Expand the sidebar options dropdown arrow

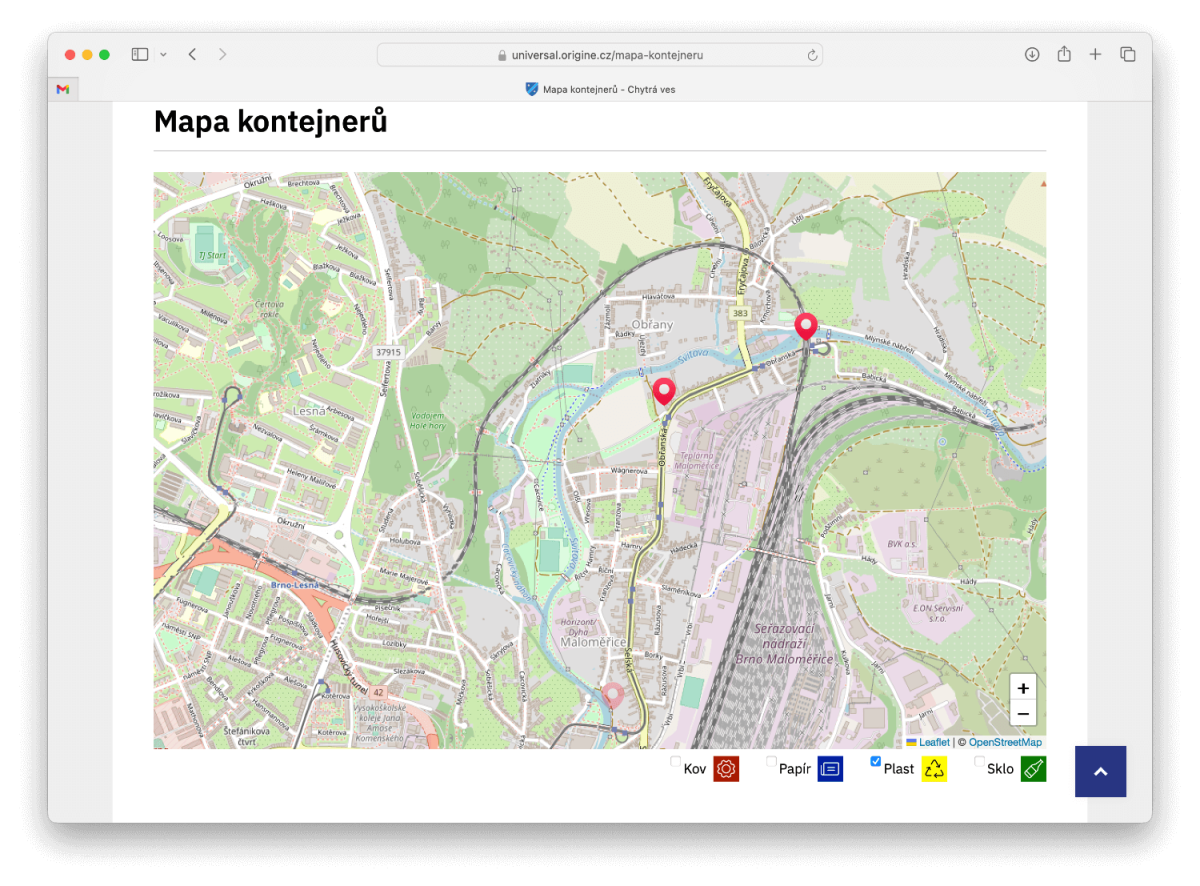click(x=163, y=55)
